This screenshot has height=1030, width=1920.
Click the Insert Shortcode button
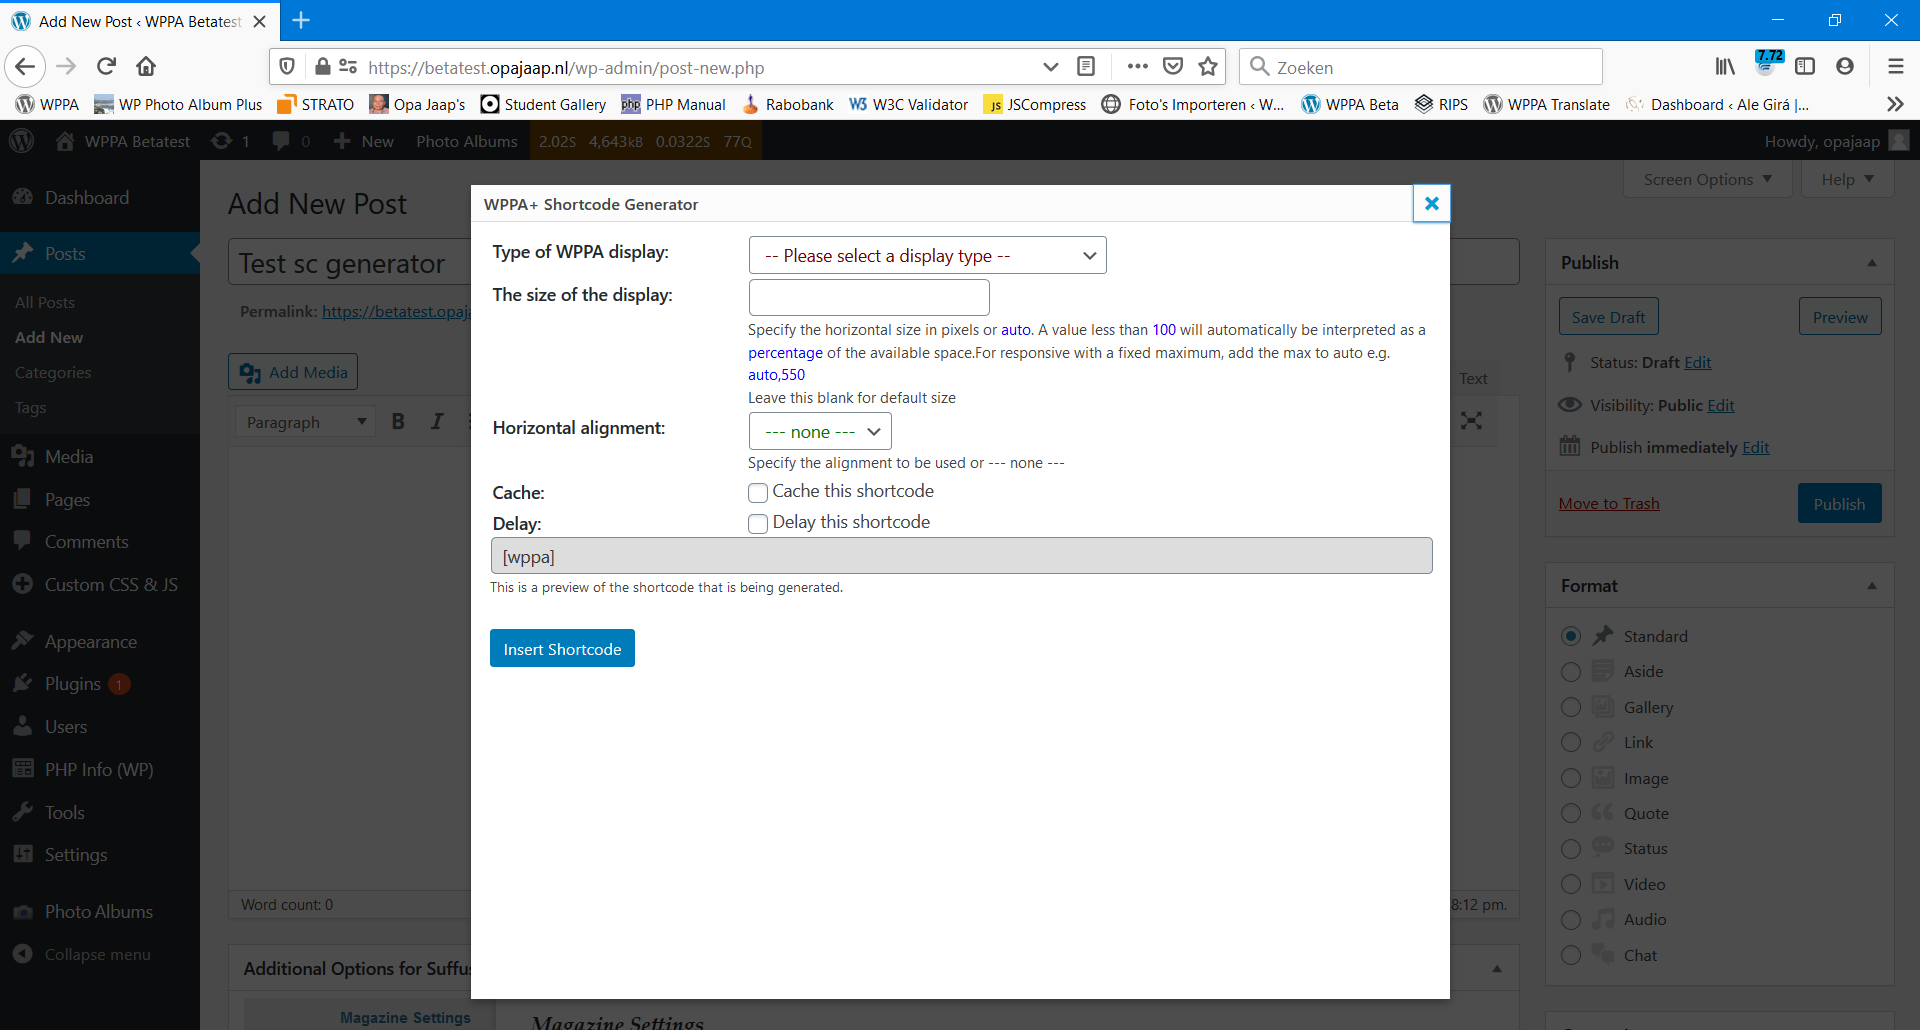pos(562,649)
